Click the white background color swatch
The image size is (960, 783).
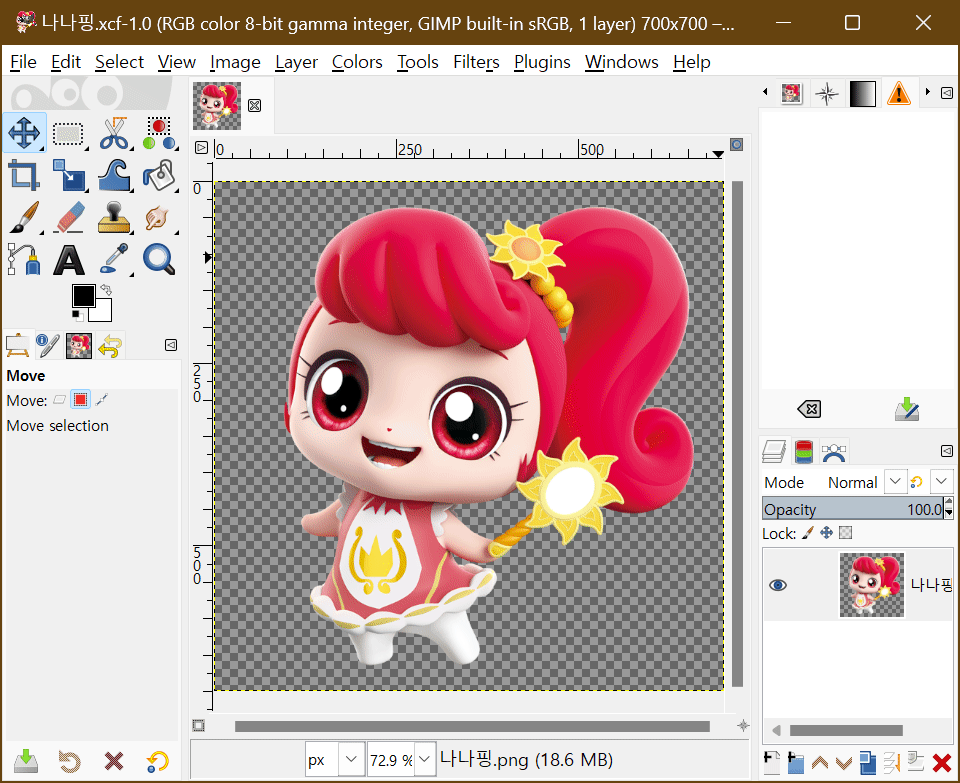(102, 312)
